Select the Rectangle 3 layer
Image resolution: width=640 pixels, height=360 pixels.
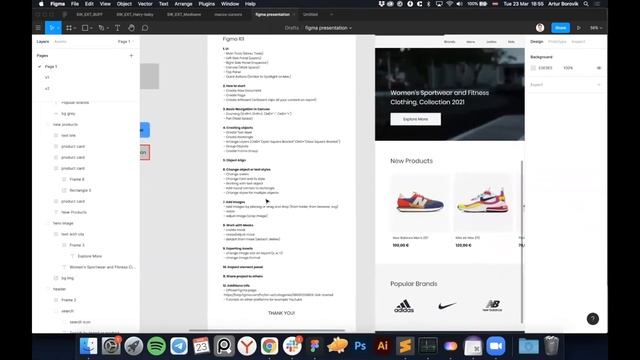click(80, 190)
